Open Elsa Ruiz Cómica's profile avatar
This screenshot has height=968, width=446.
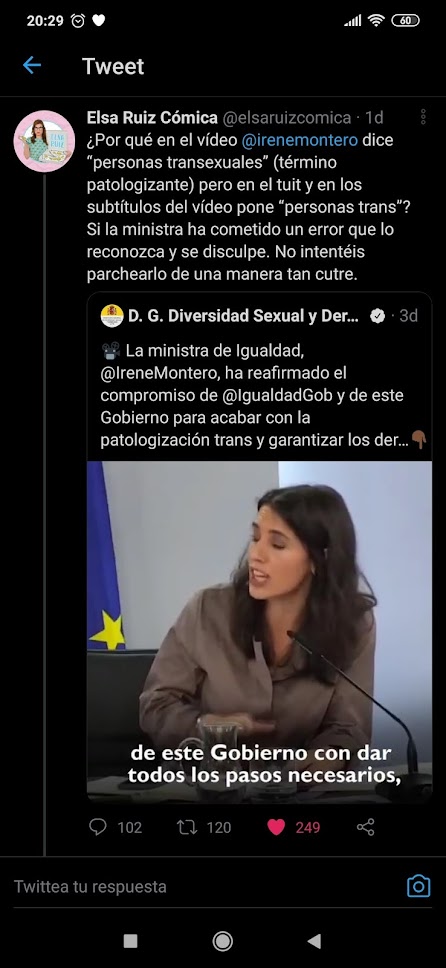(x=44, y=141)
